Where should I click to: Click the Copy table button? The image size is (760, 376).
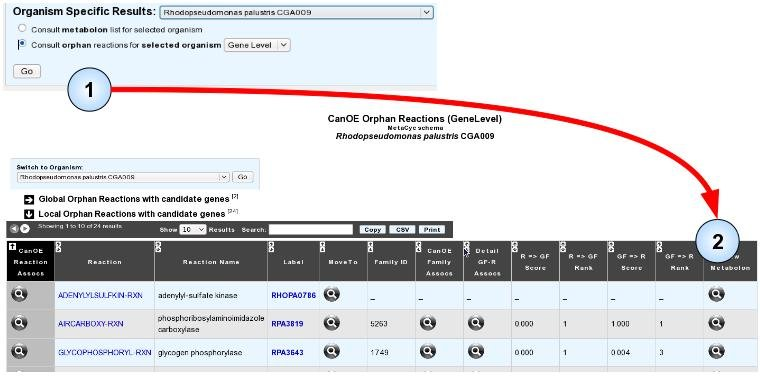(x=373, y=230)
